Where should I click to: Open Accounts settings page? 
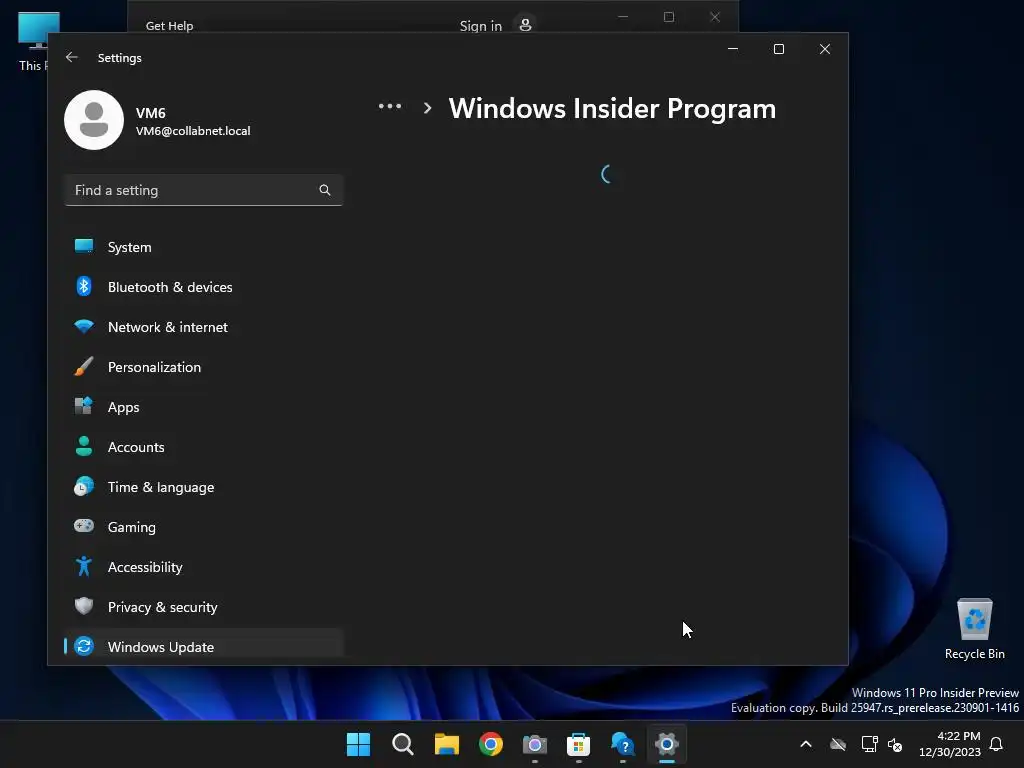coord(204,447)
